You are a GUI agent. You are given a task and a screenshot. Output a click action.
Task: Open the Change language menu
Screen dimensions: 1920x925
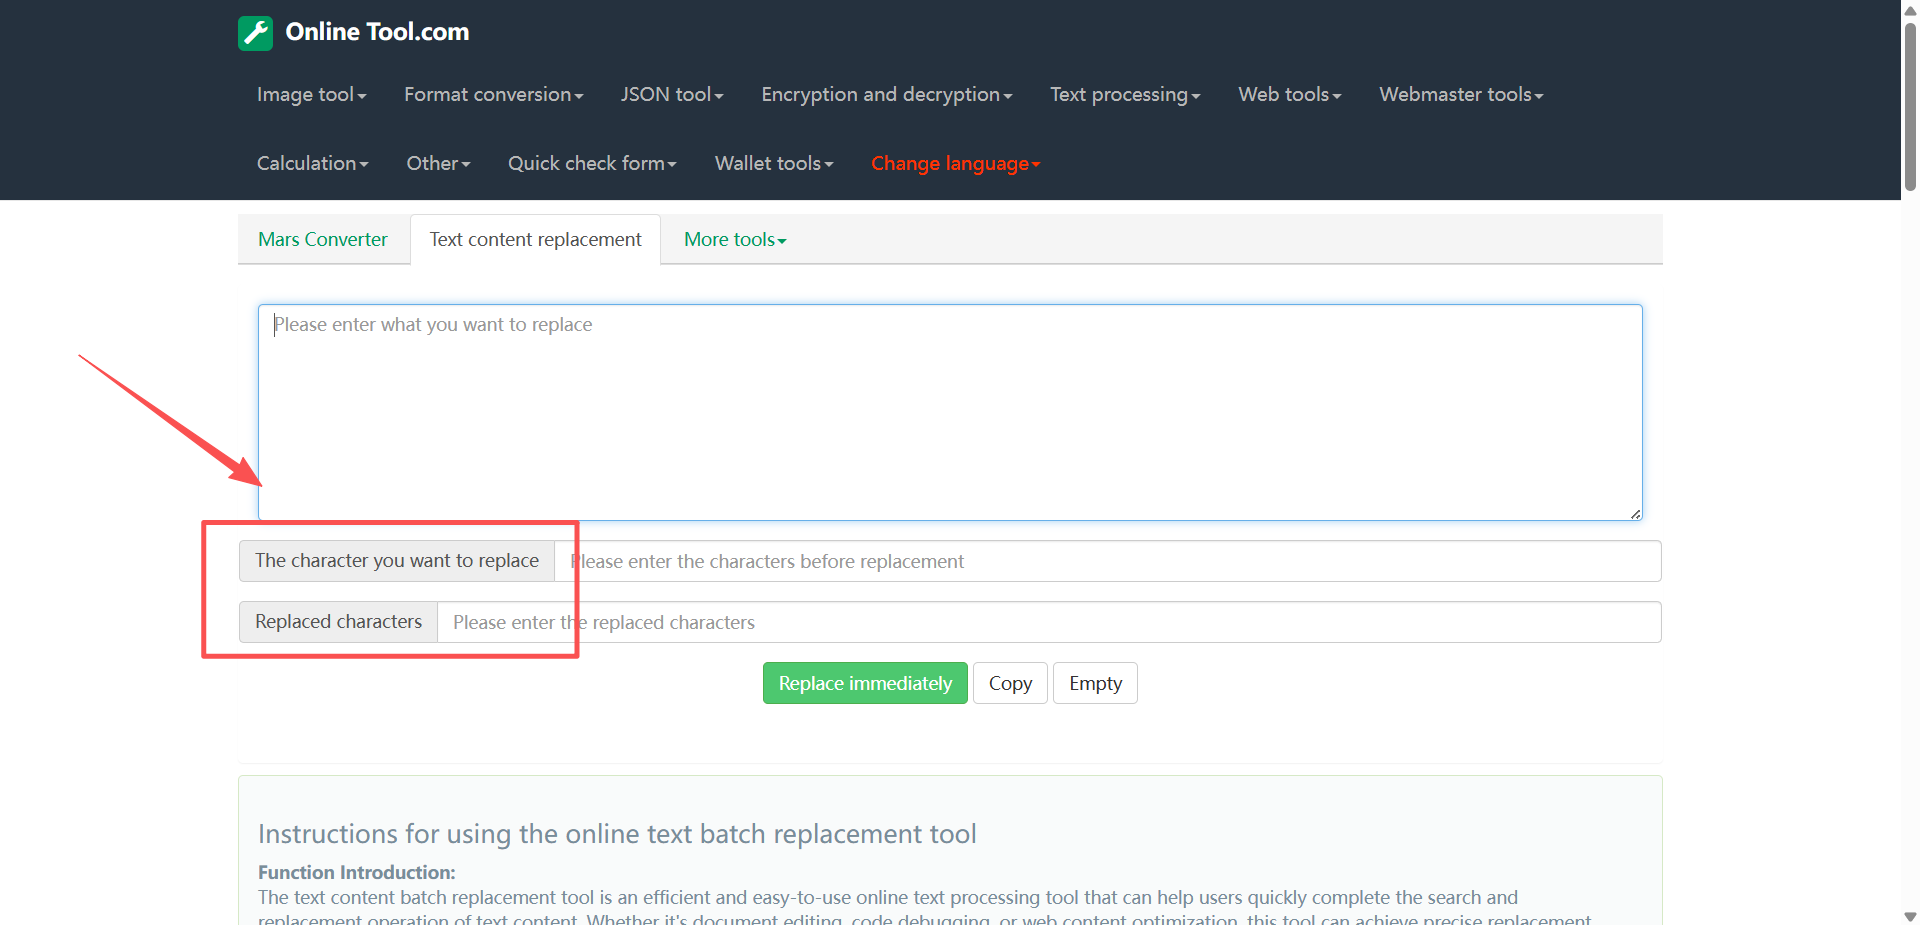955,164
